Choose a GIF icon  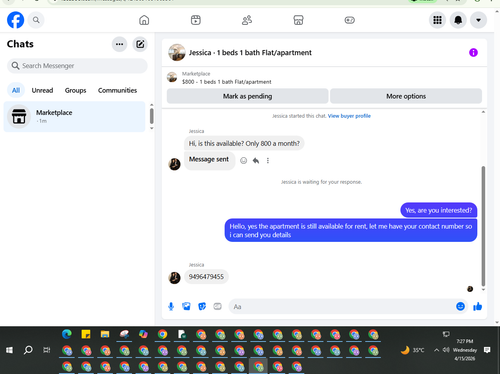tap(217, 306)
